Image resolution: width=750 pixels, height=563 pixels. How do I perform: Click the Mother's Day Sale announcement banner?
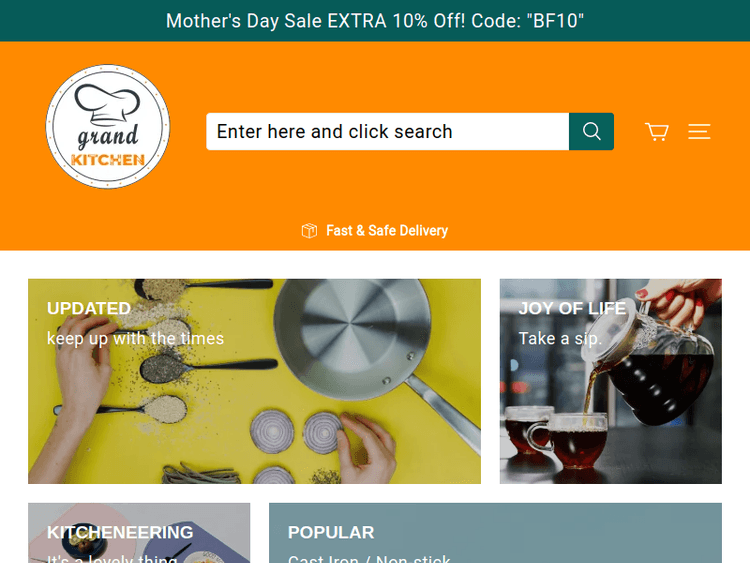[375, 21]
